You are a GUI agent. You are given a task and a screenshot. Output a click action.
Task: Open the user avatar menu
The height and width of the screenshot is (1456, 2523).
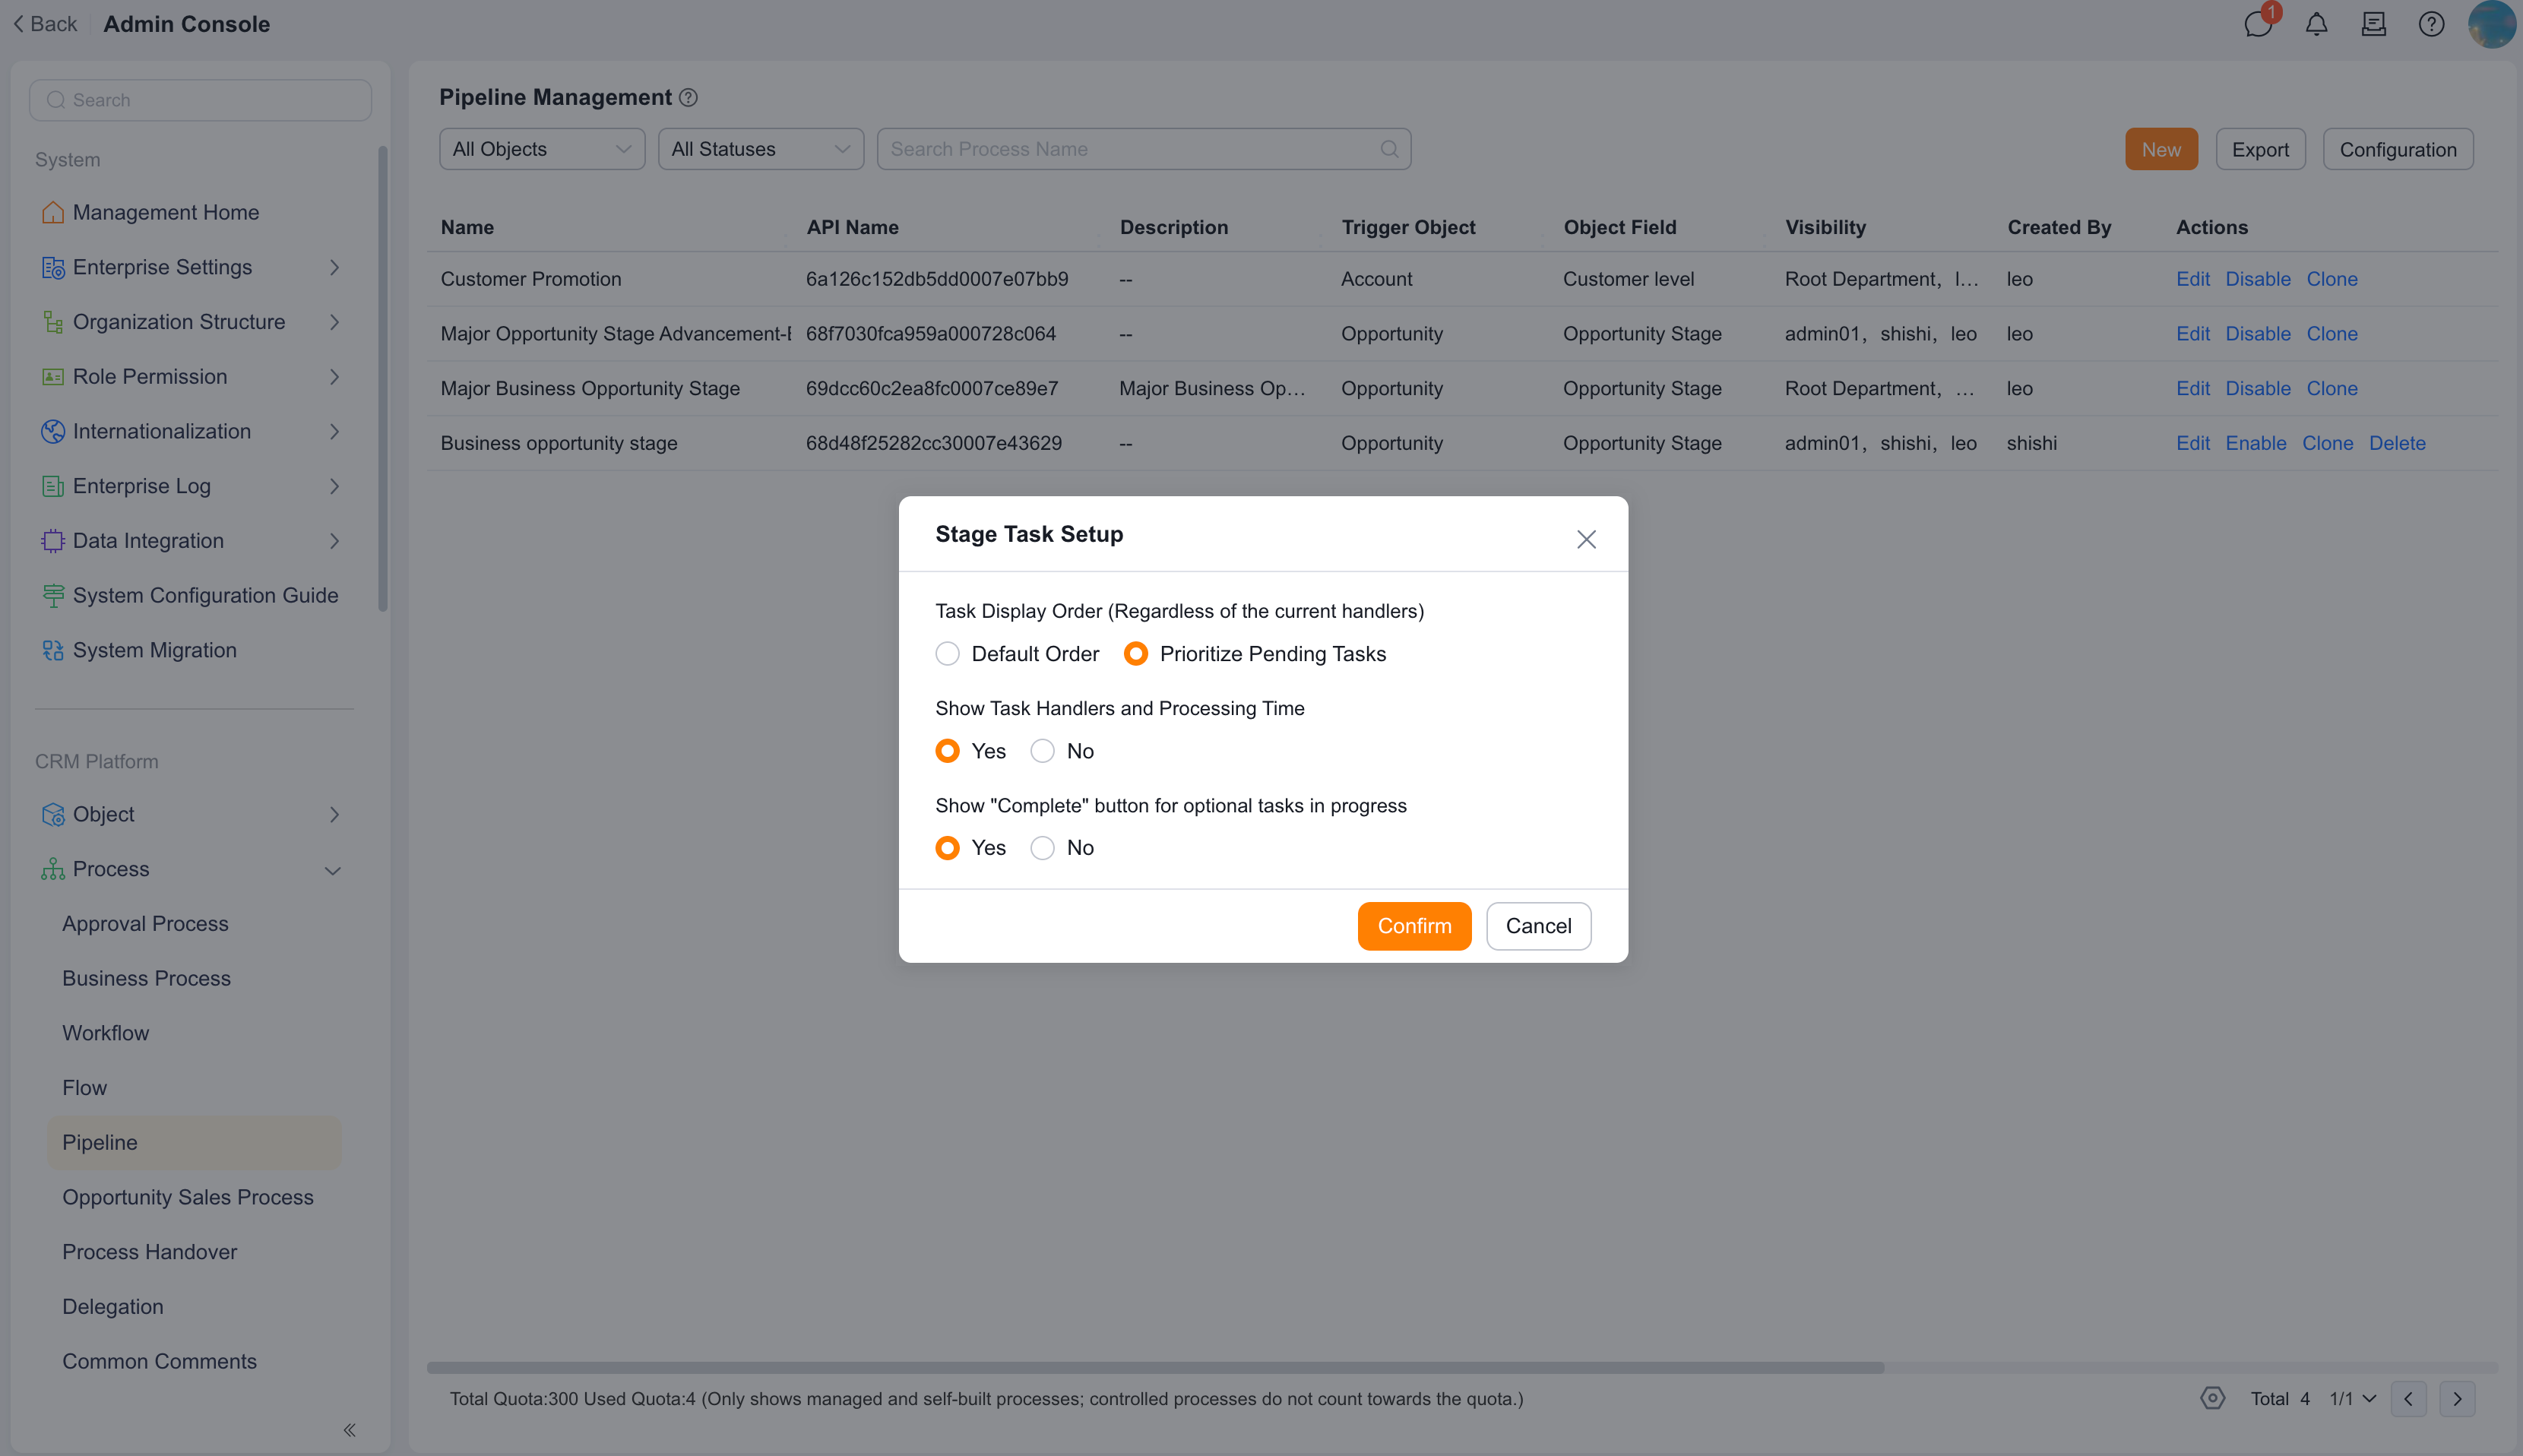(x=2491, y=24)
